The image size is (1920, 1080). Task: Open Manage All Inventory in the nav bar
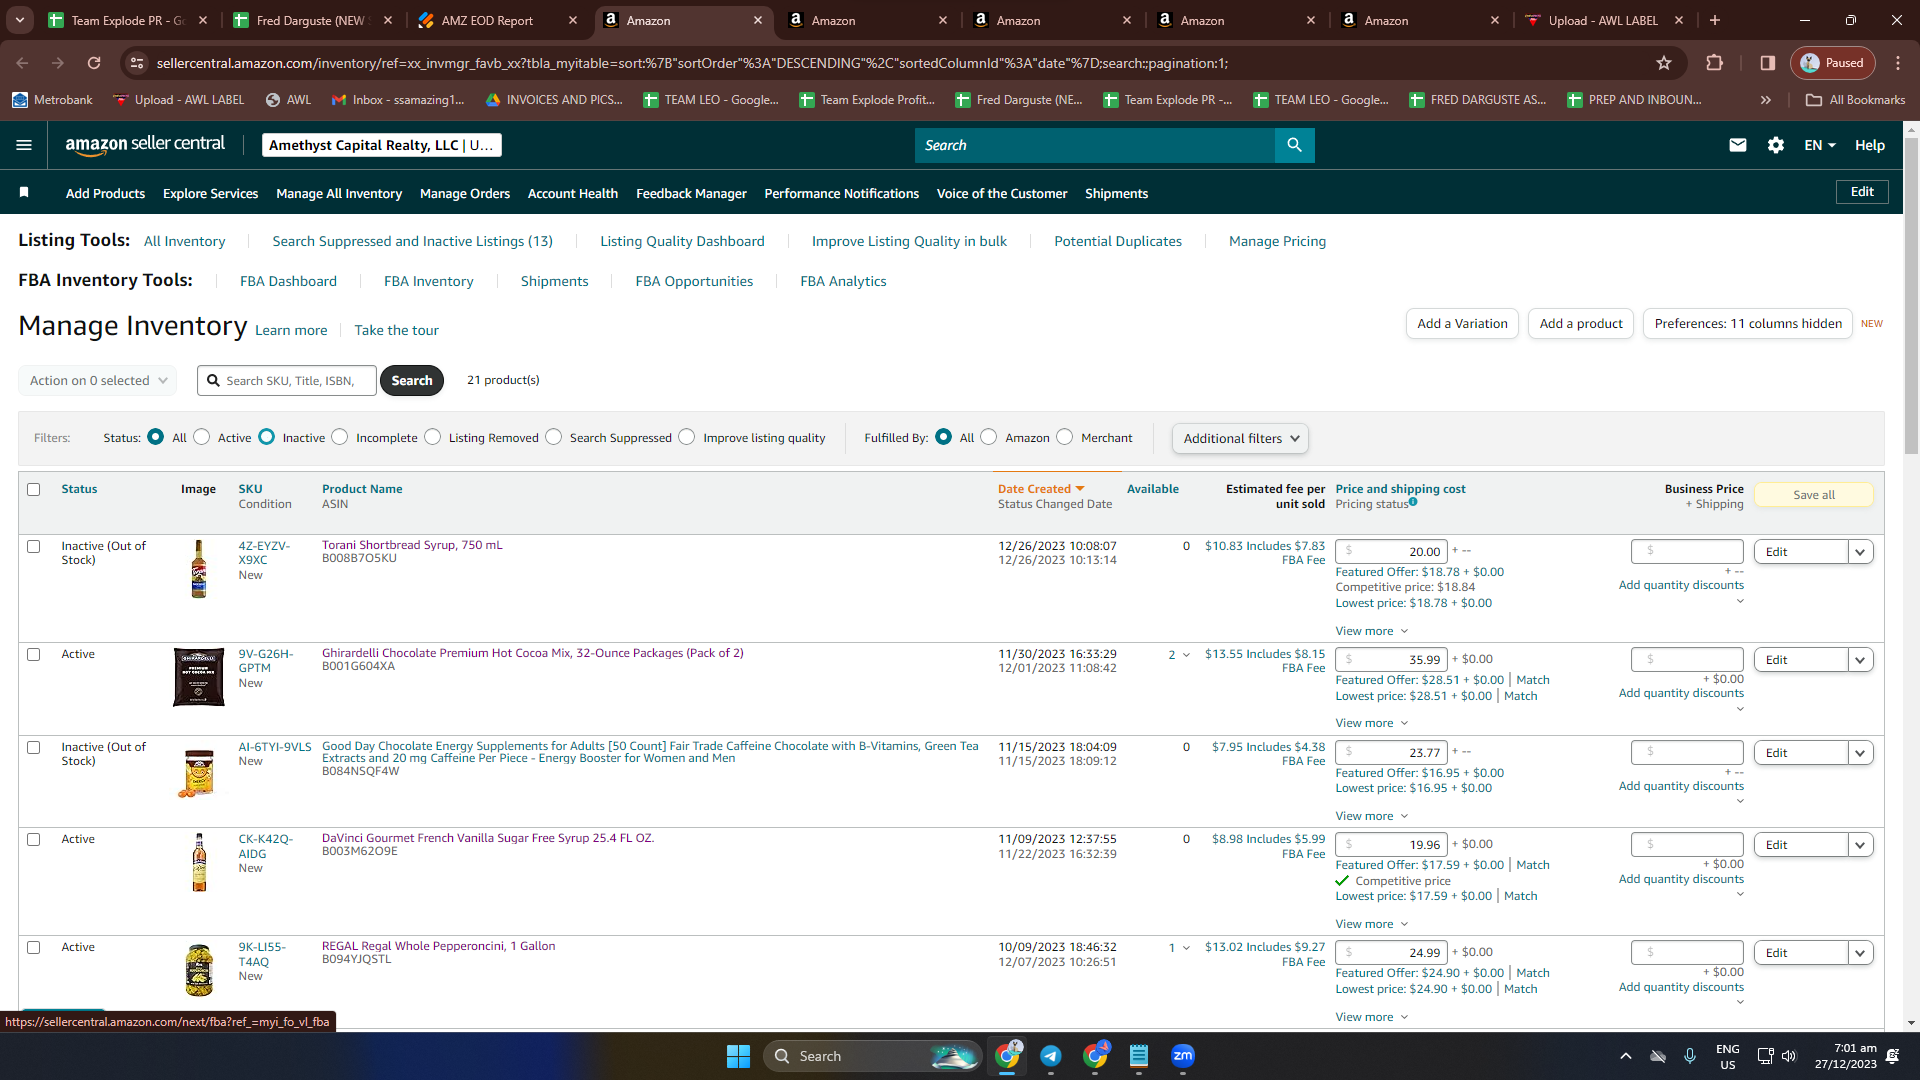[339, 194]
